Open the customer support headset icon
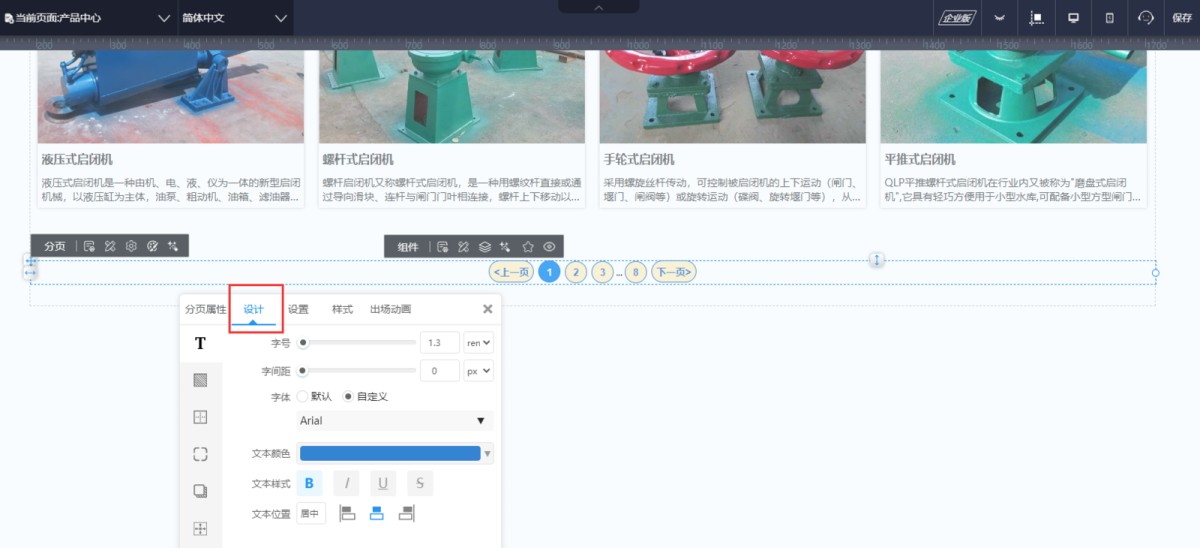1200x548 pixels. (x=1146, y=18)
